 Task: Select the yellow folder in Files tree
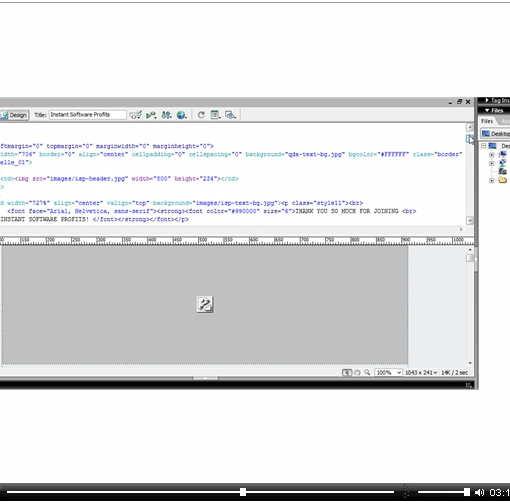tap(503, 180)
